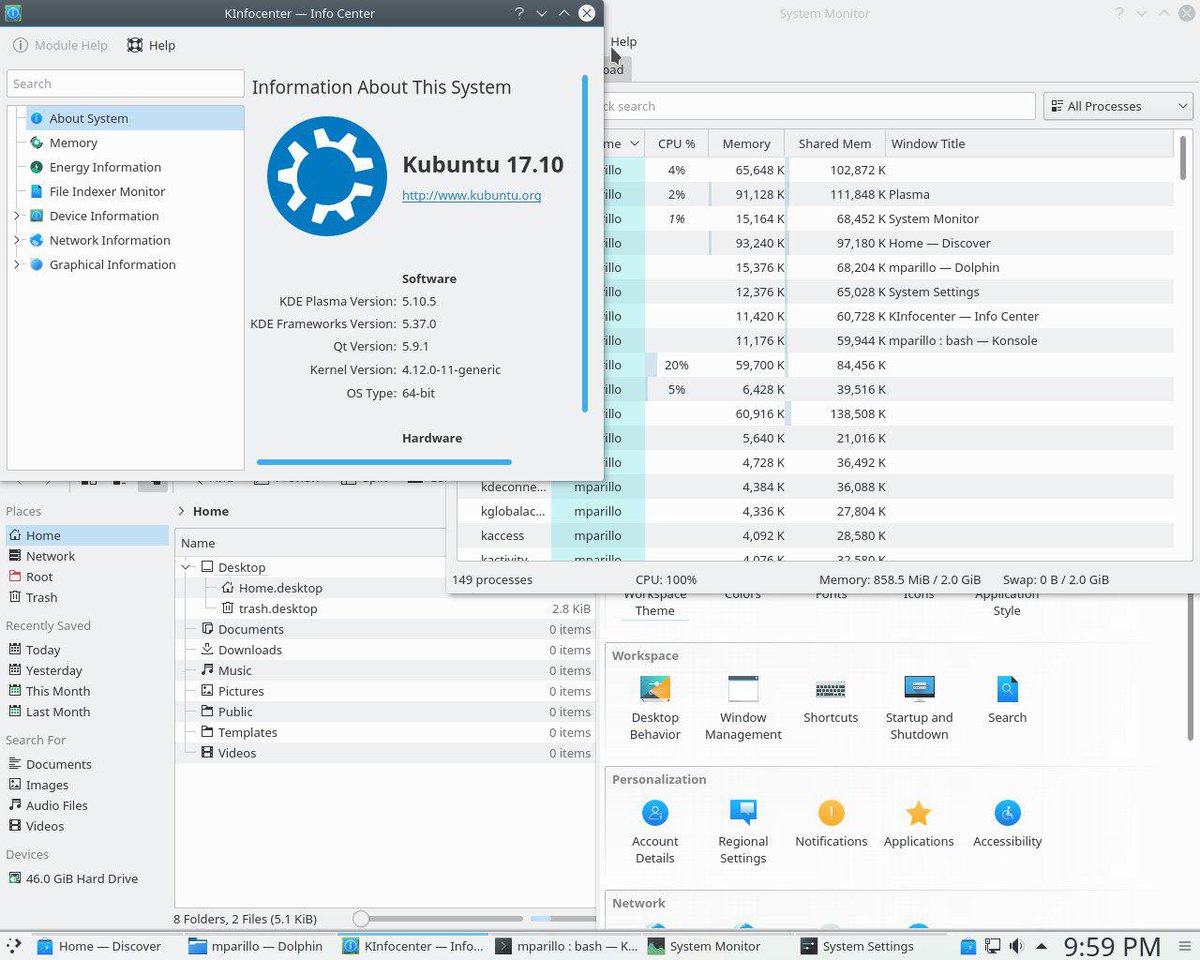The width and height of the screenshot is (1200, 960).
Task: Collapse the Desktop folder in Dolphin
Action: point(186,567)
